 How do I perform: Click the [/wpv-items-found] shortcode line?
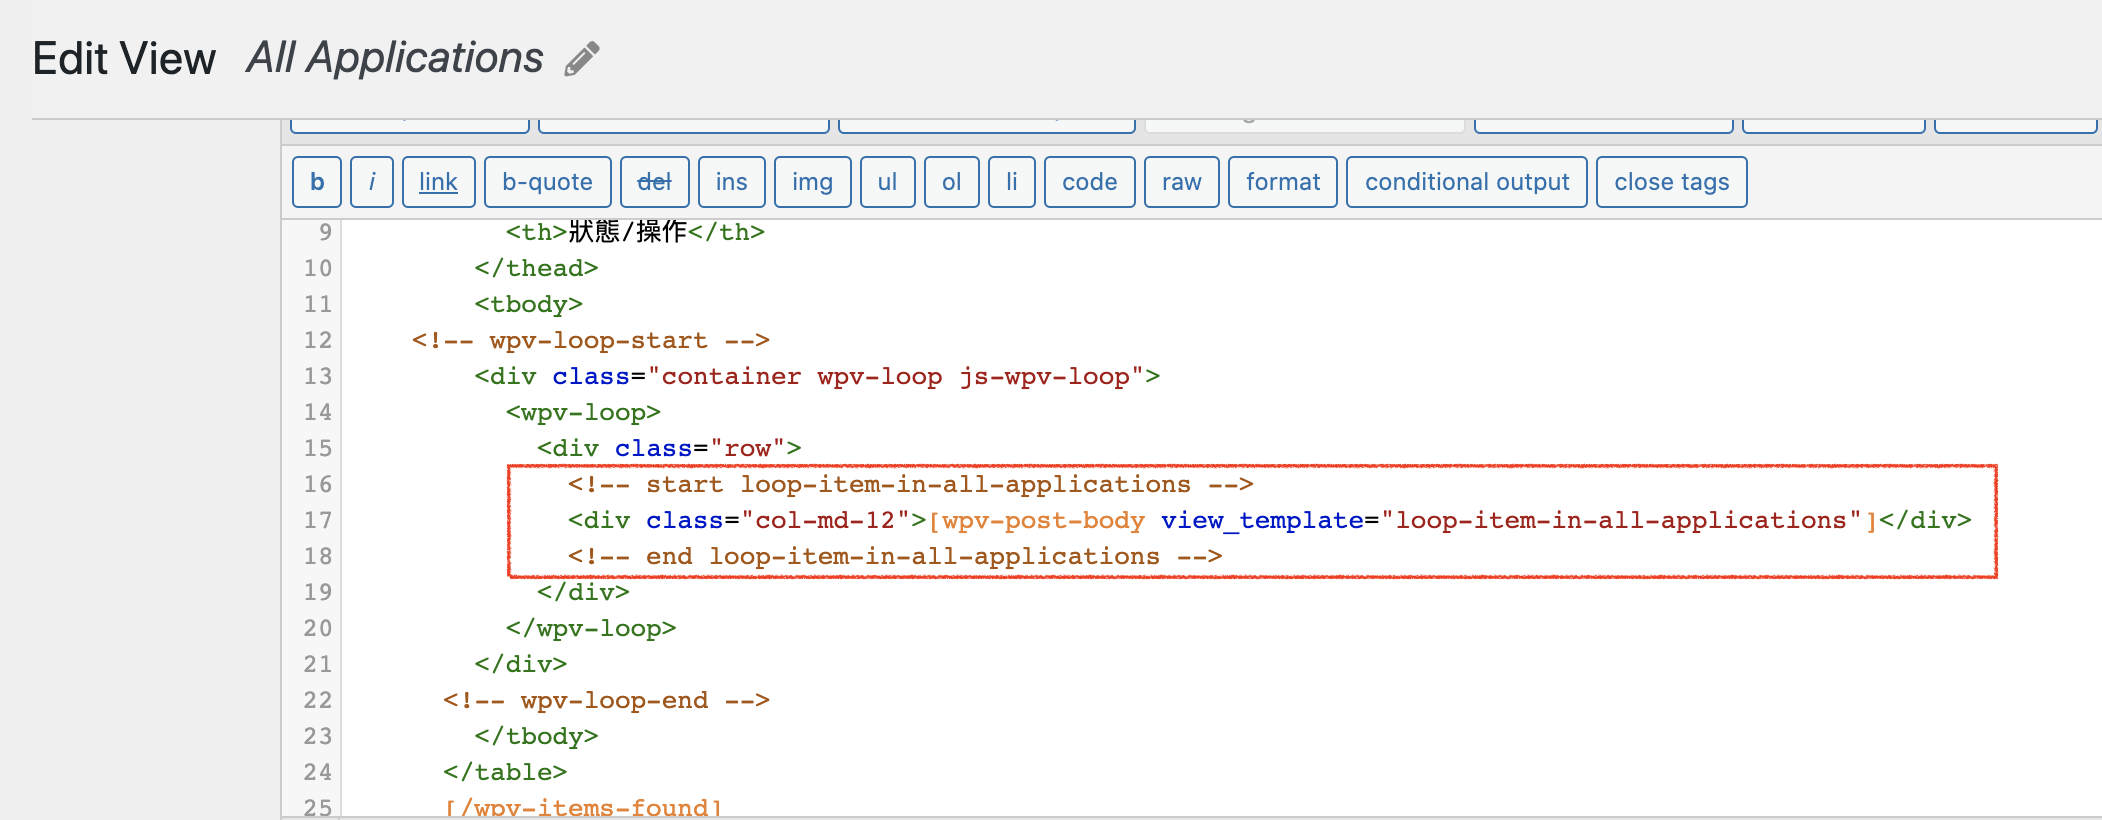[583, 808]
